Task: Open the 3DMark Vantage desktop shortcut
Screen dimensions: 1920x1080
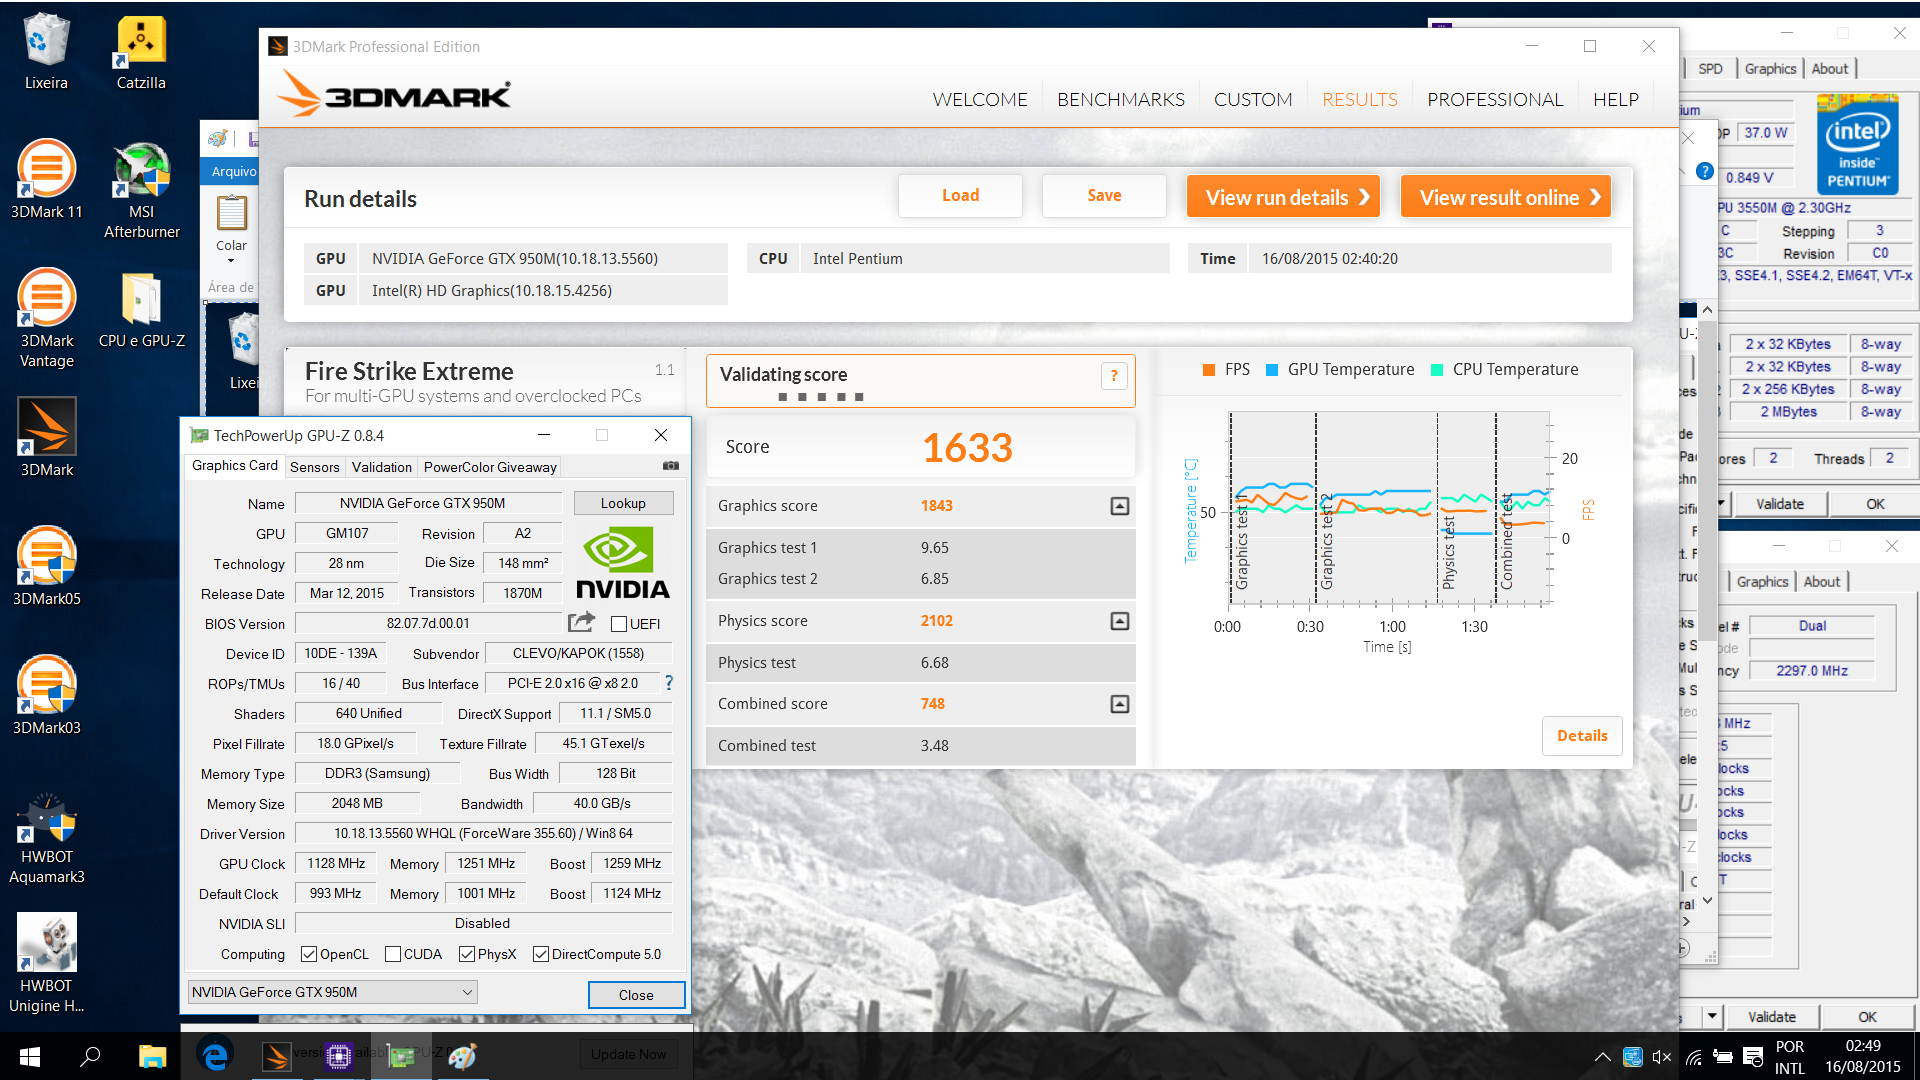Action: [46, 318]
